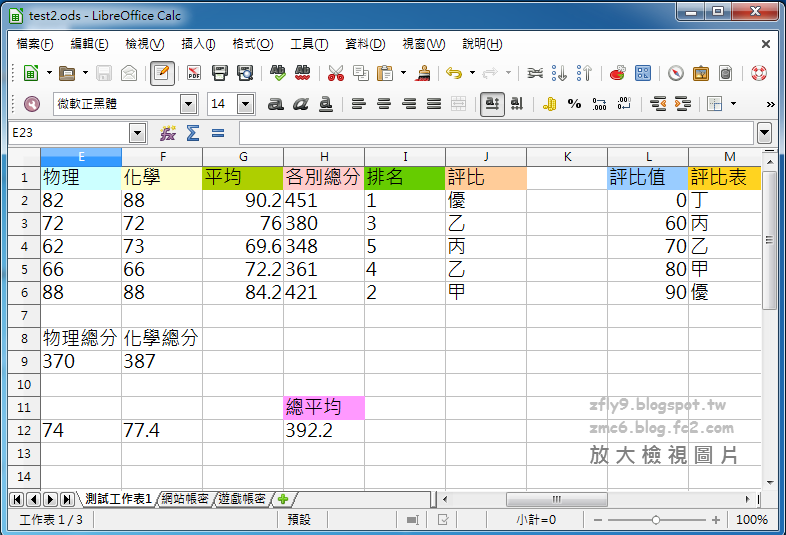Open the 插入(I) menu
786x535 pixels.
[198, 44]
